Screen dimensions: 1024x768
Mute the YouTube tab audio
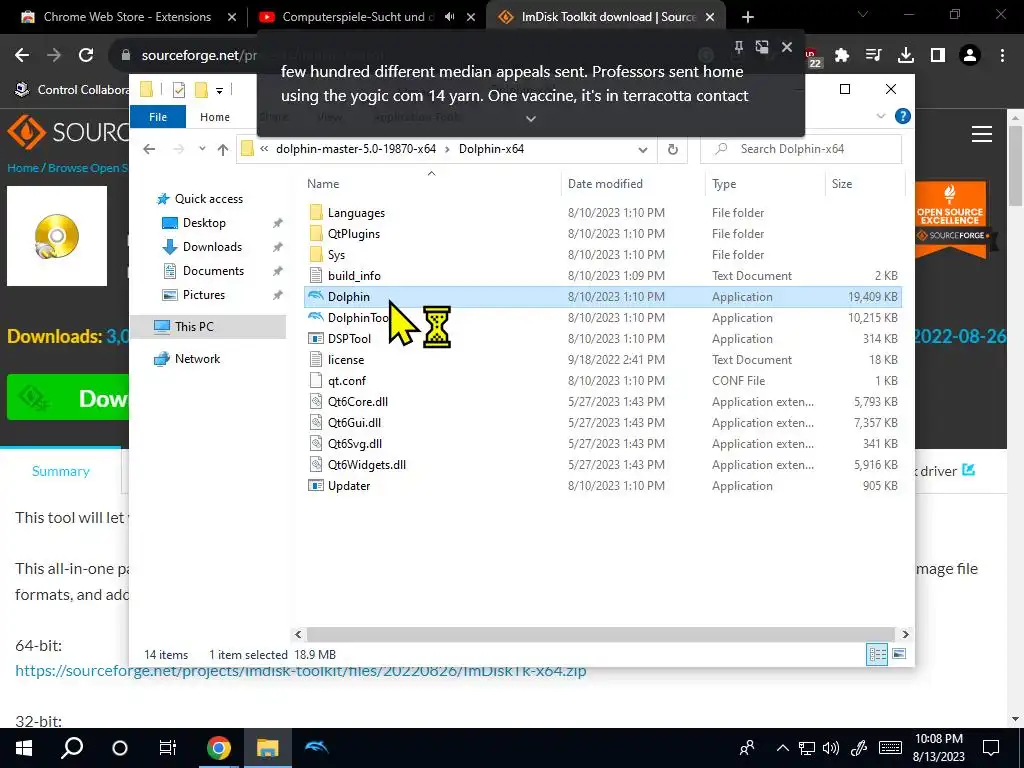pos(449,17)
